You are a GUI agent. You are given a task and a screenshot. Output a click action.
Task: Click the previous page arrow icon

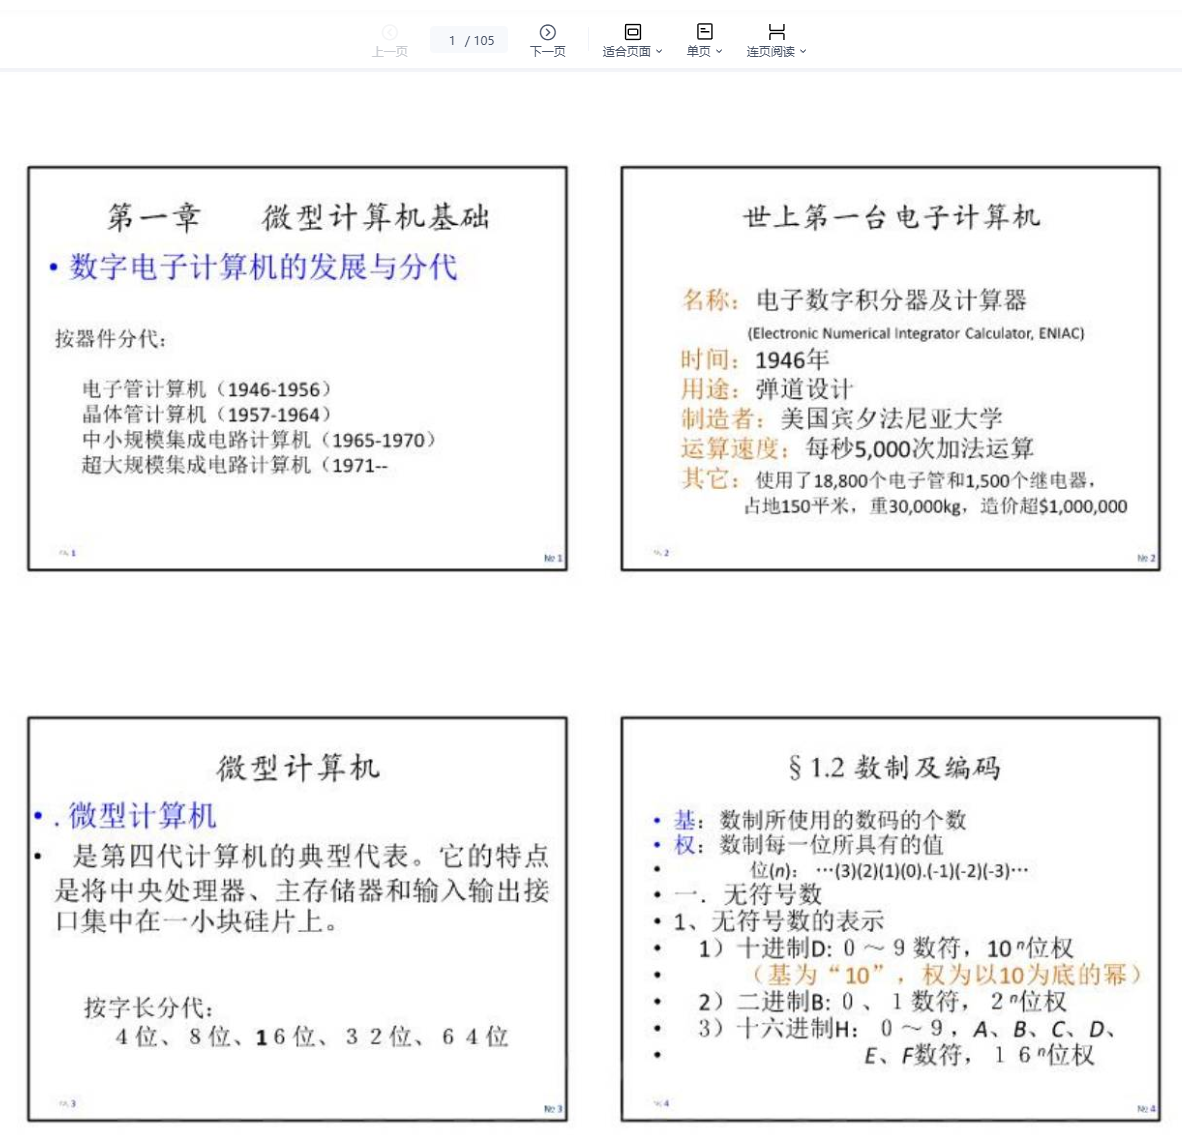[390, 32]
